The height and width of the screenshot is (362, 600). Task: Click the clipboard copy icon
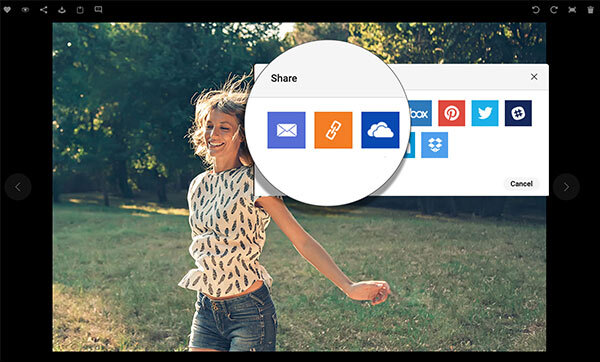80,10
